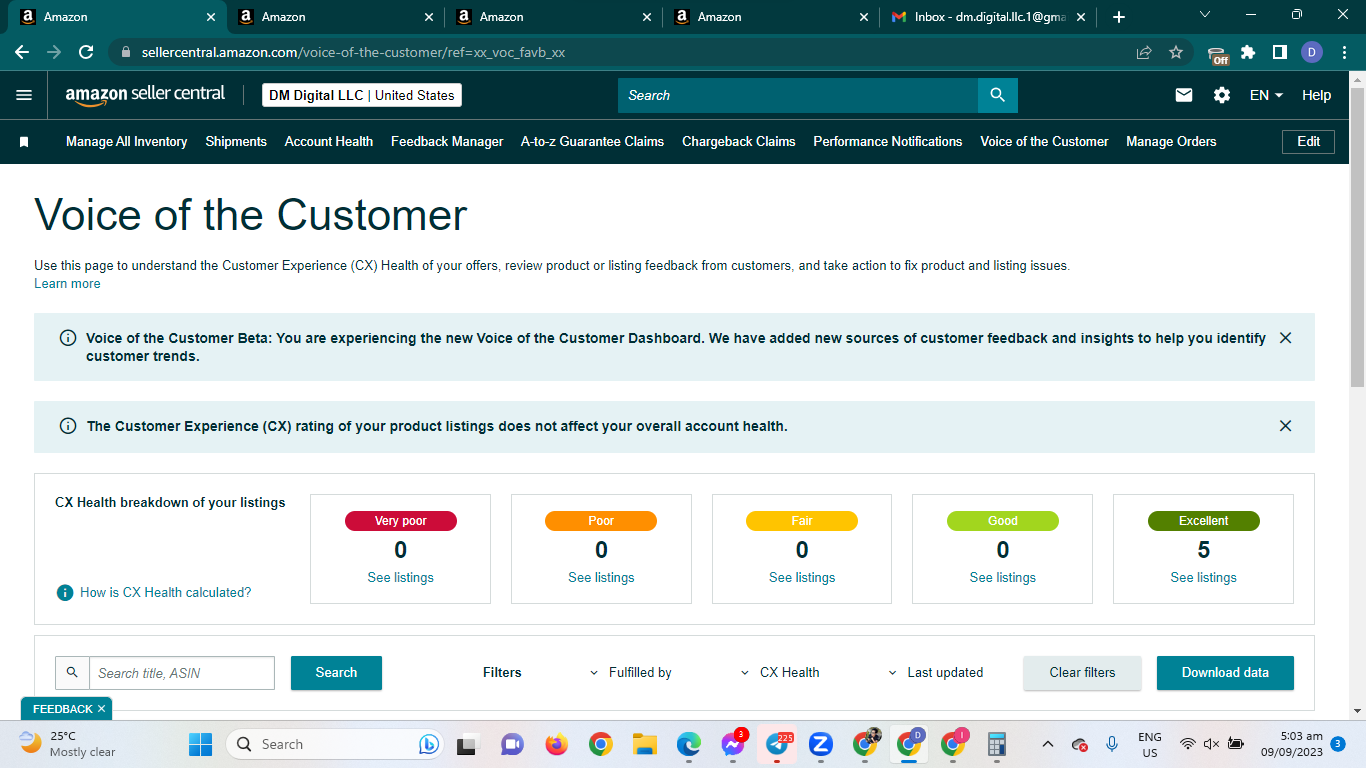This screenshot has height=768, width=1366.
Task: Show hidden icons in the system tray
Action: point(1048,744)
